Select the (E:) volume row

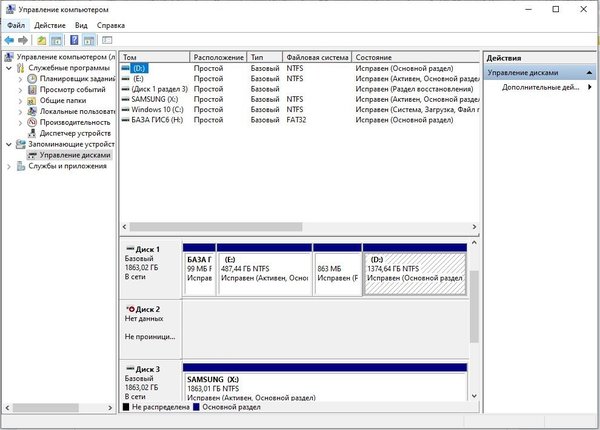300,78
